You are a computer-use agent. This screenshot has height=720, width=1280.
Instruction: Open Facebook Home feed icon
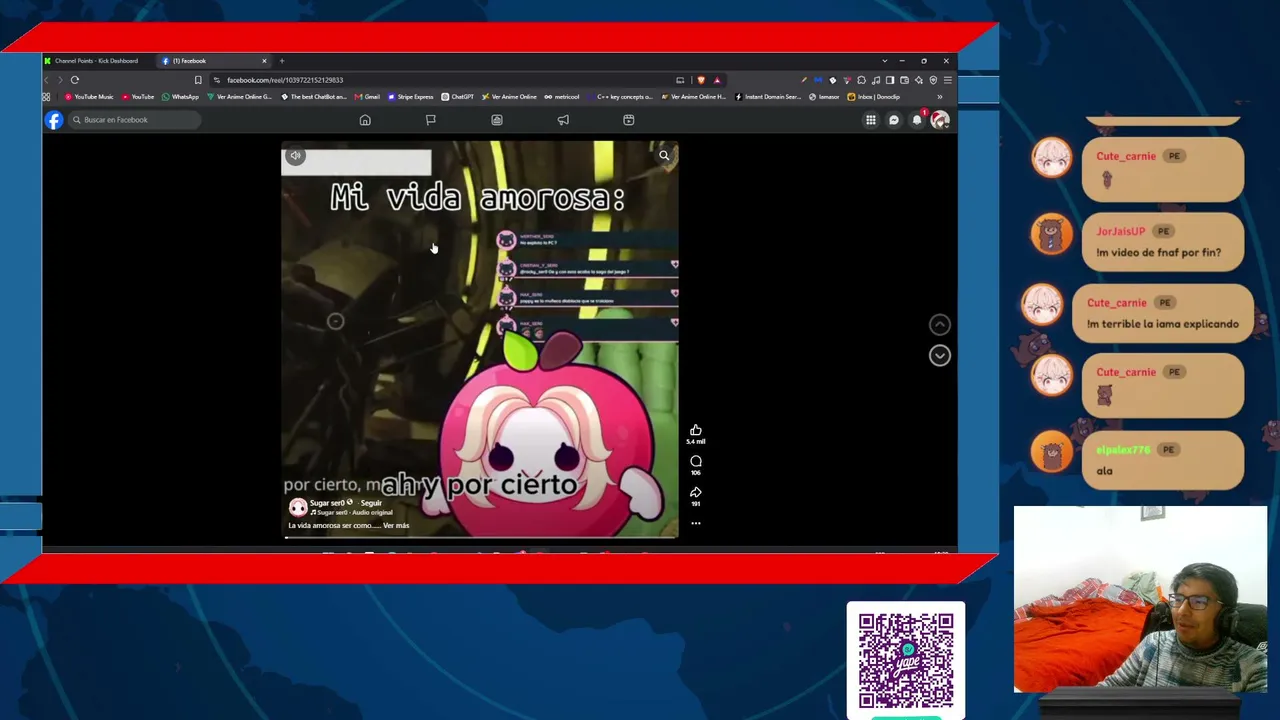365,120
